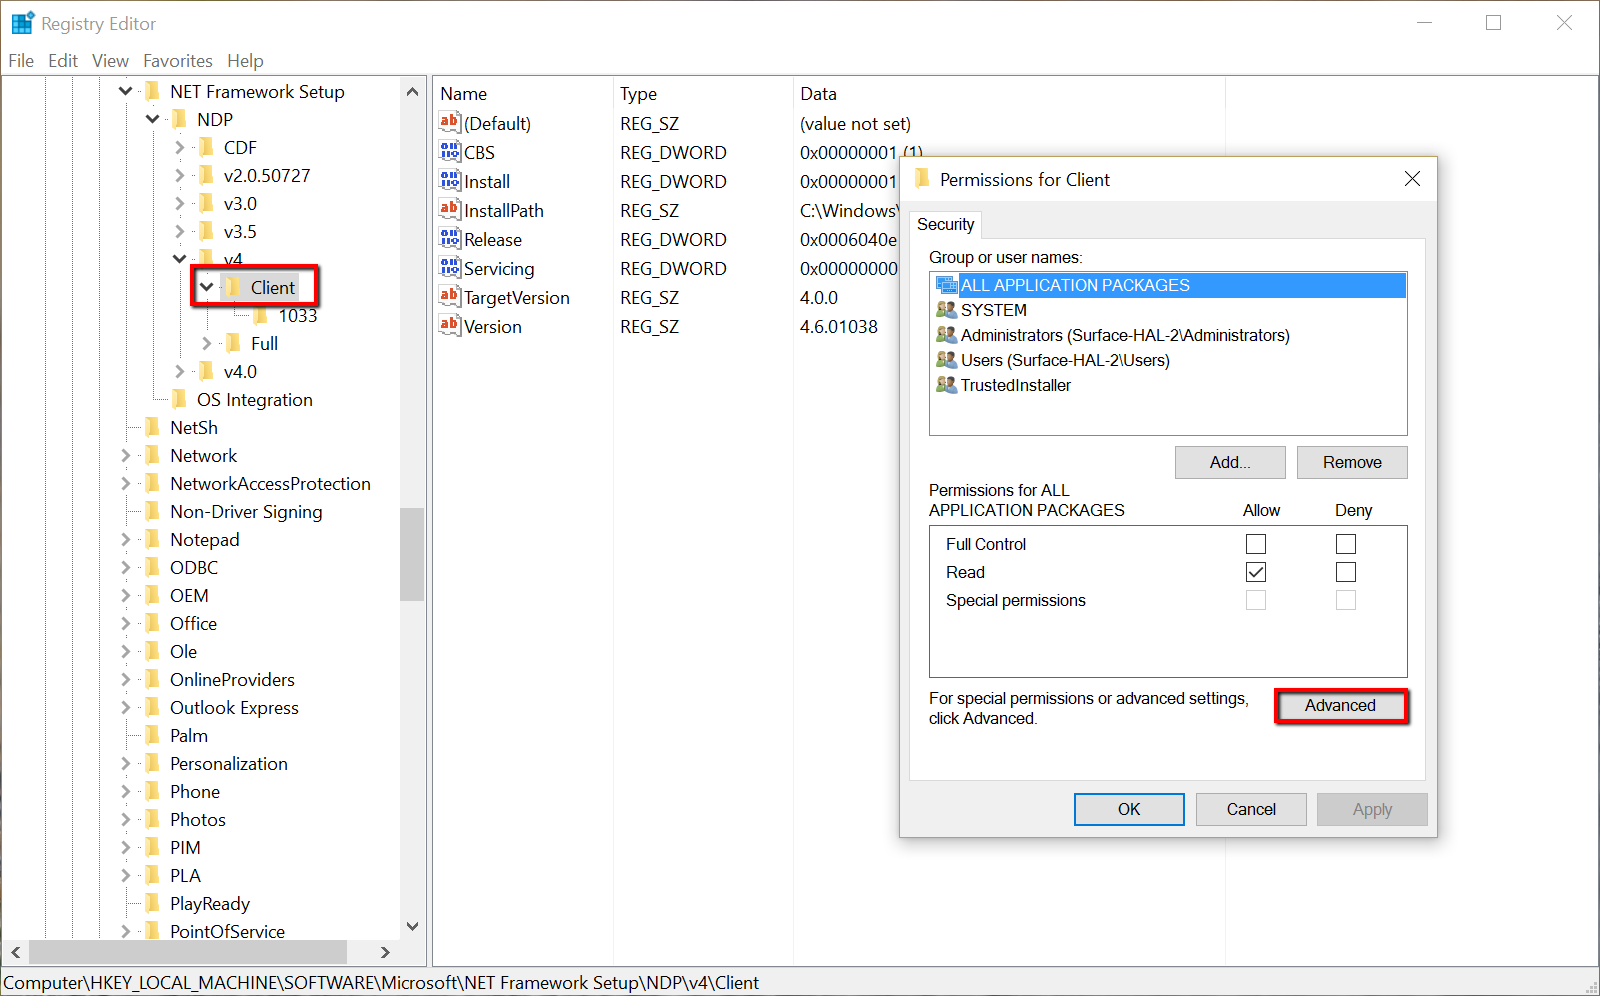The image size is (1600, 996).
Task: Expand the v3.5 registry key
Action: click(180, 231)
